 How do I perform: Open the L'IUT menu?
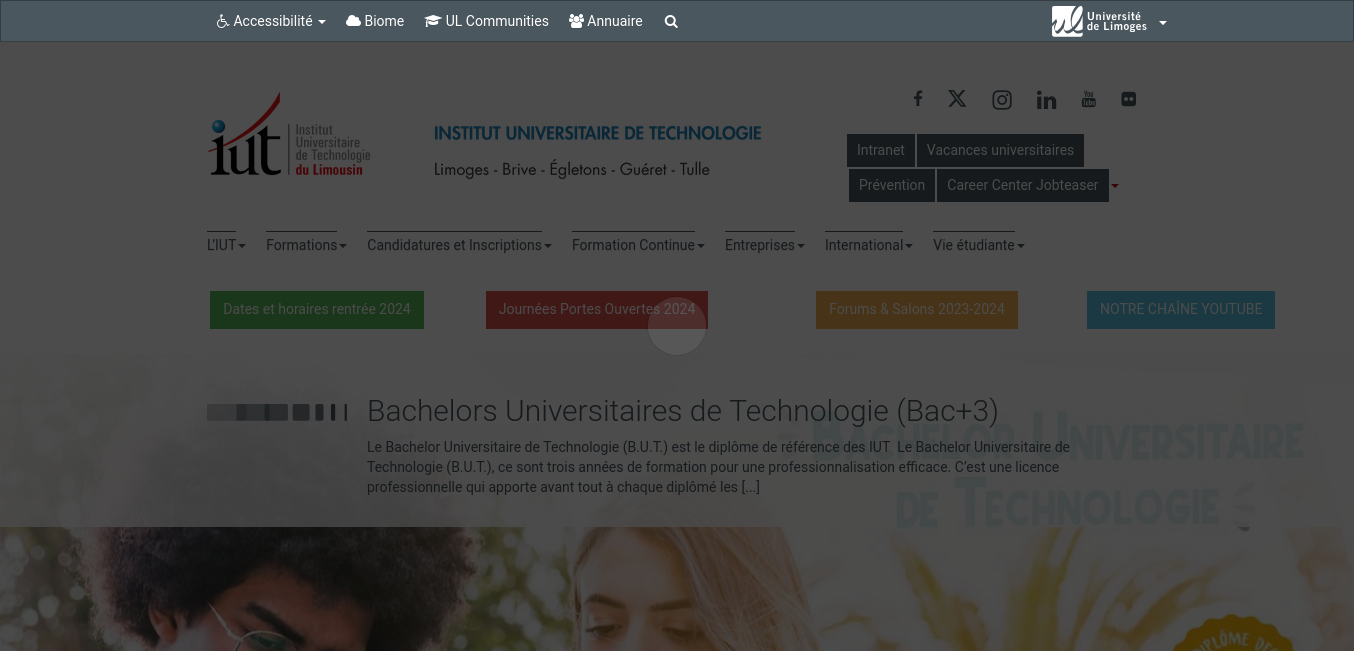(226, 245)
